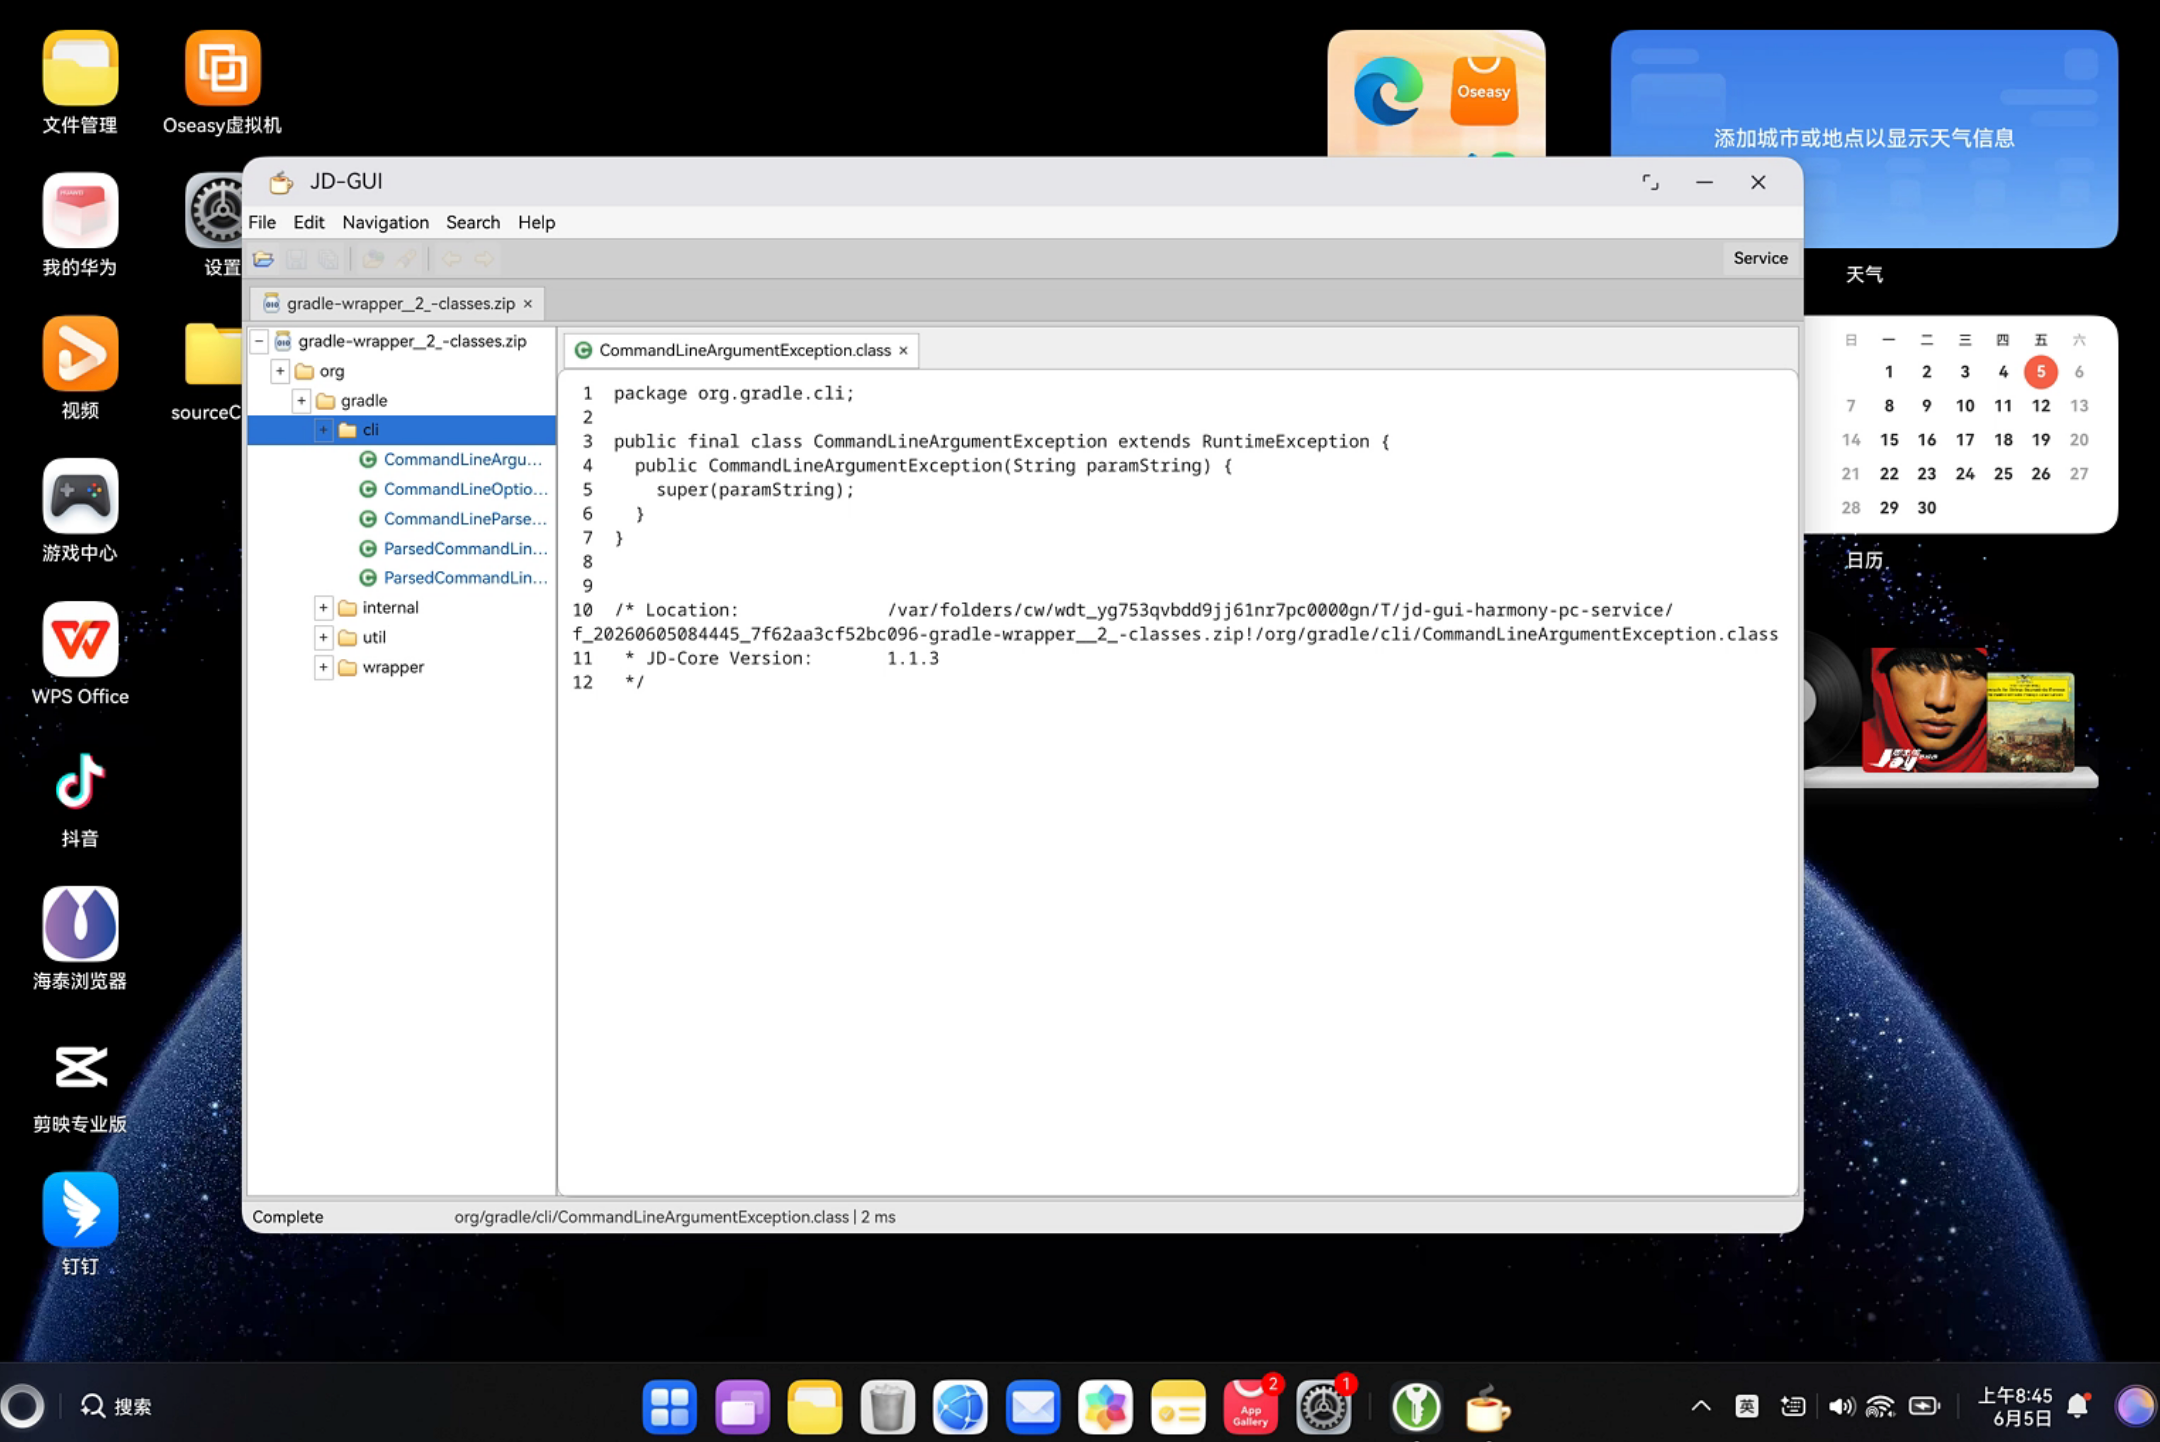Open App Gallery in the taskbar
This screenshot has width=2160, height=1442.
(1250, 1407)
